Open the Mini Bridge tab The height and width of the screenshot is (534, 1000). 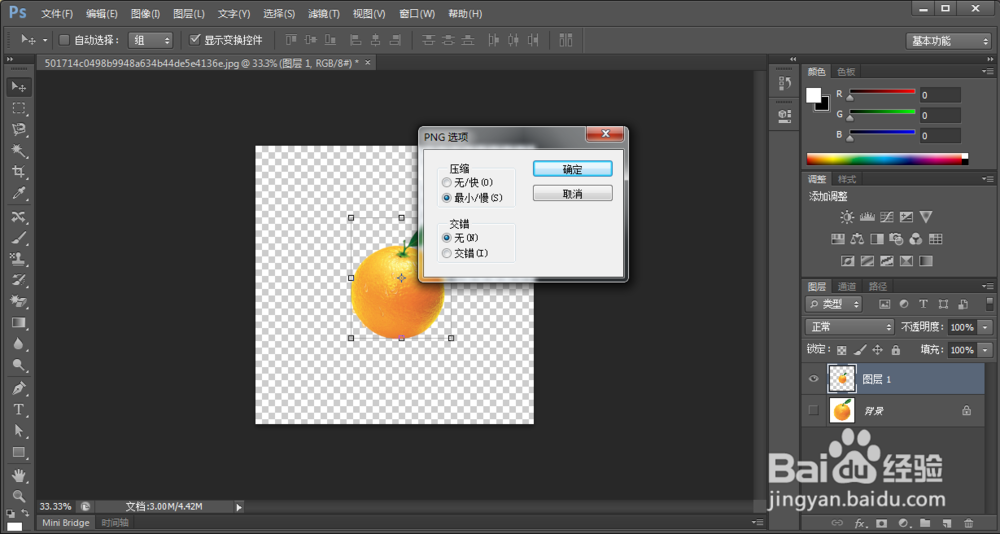(66, 523)
